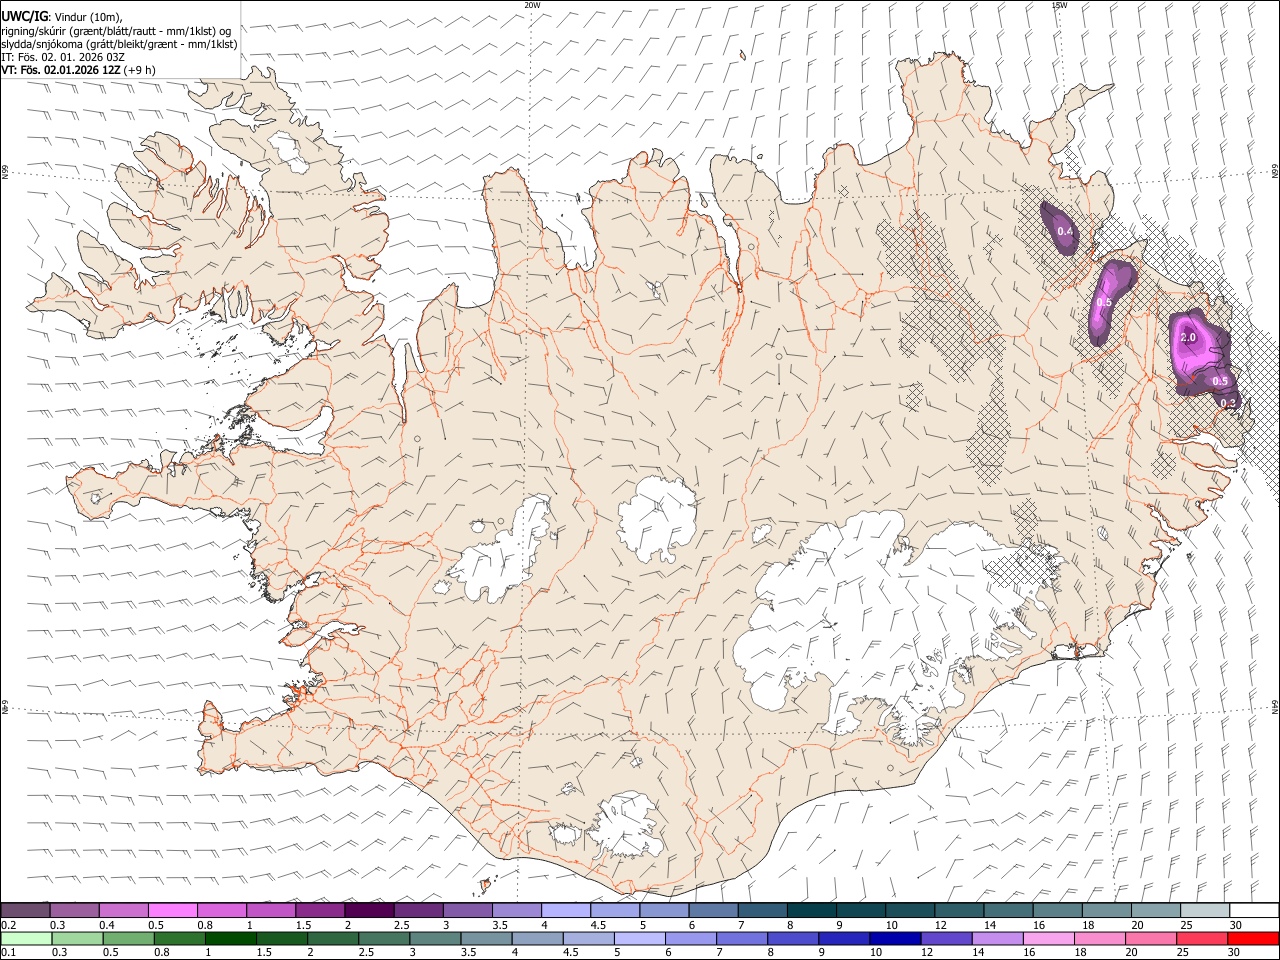
Task: Click the Mýrdalsjökull glacier near the south coast
Action: pos(628,825)
